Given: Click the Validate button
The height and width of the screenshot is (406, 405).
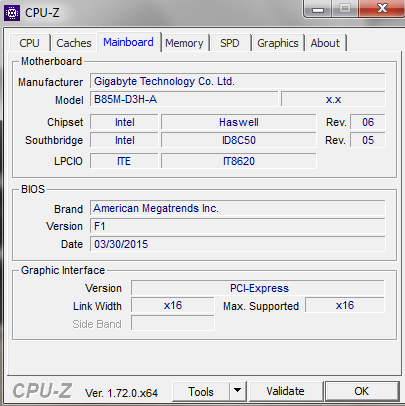Looking at the screenshot, I should click(x=285, y=391).
